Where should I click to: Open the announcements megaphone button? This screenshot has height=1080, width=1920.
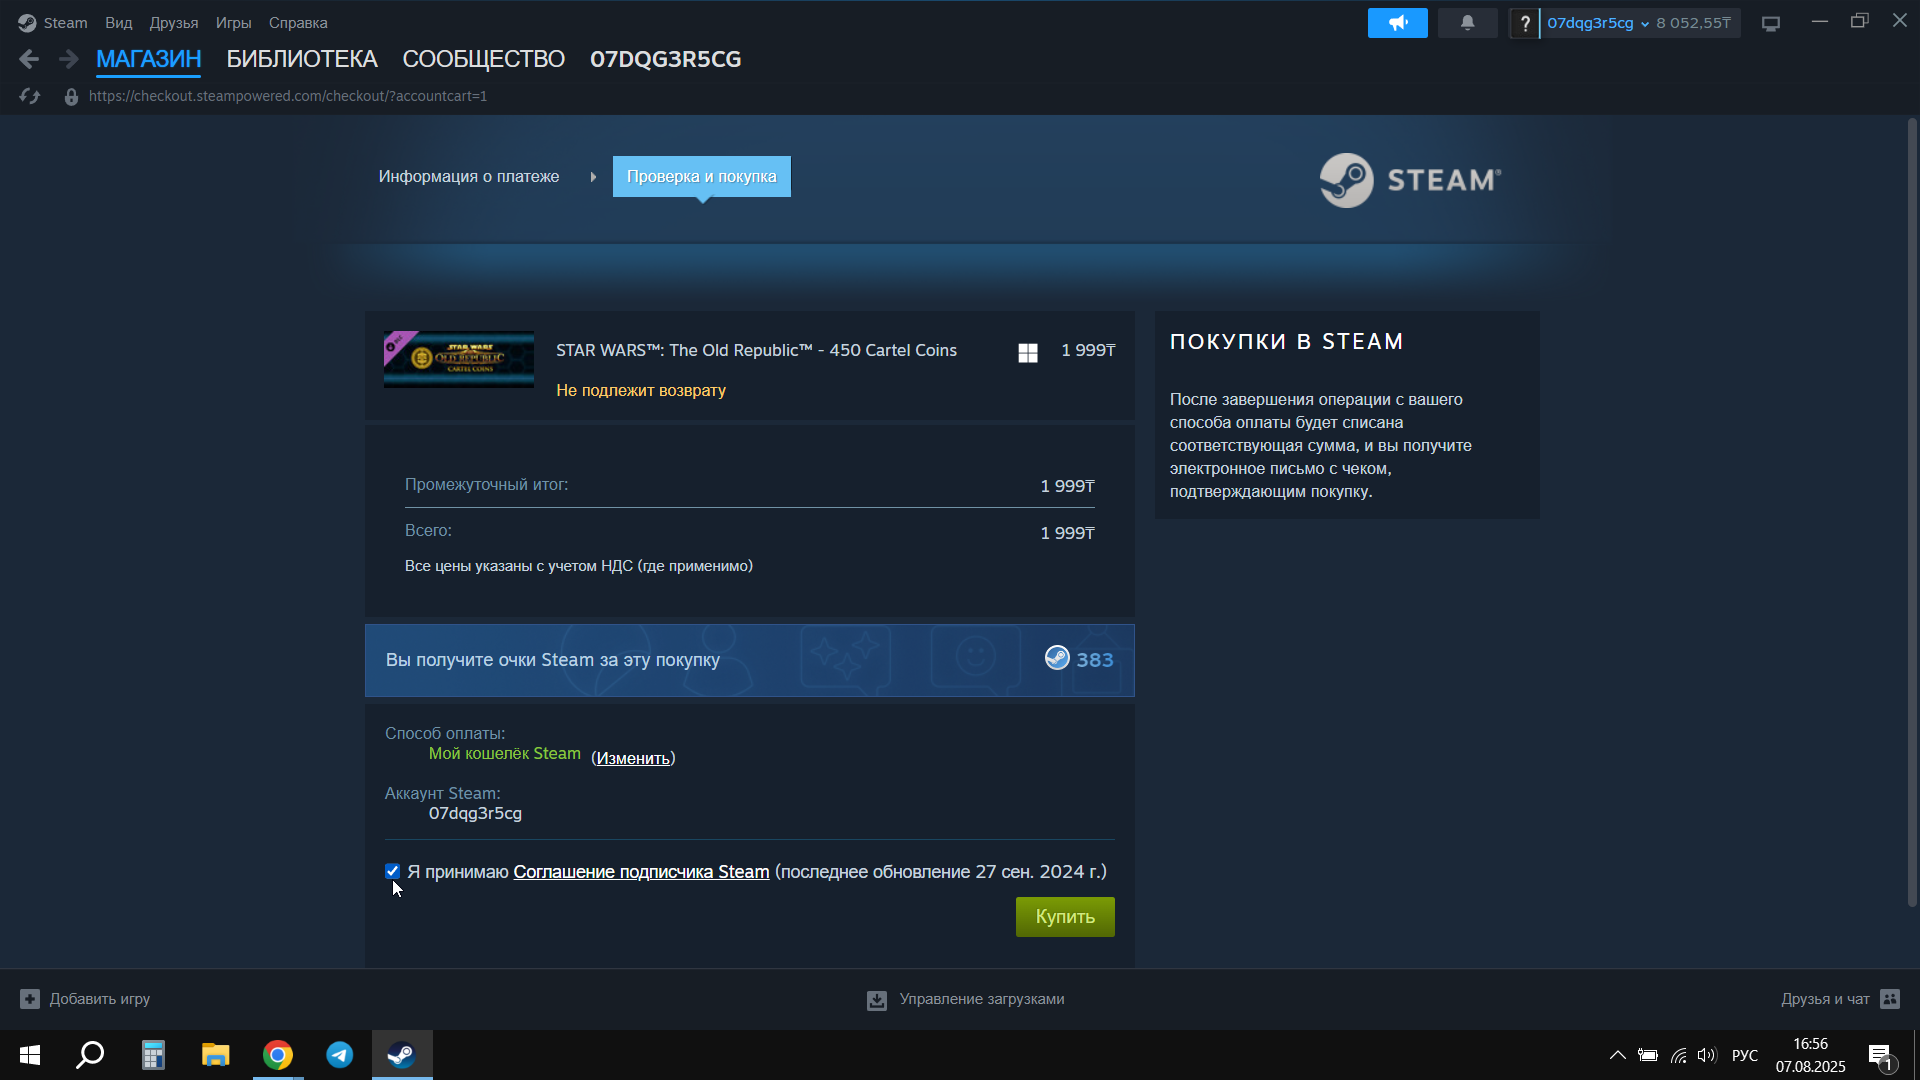pos(1397,23)
